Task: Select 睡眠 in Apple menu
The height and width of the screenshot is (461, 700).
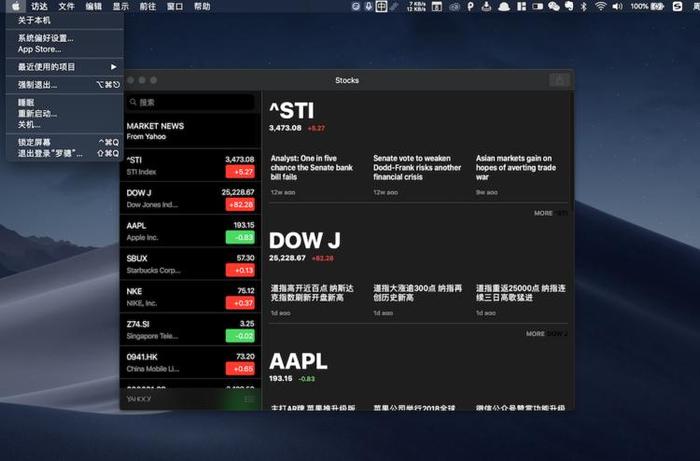Action: click(64, 103)
